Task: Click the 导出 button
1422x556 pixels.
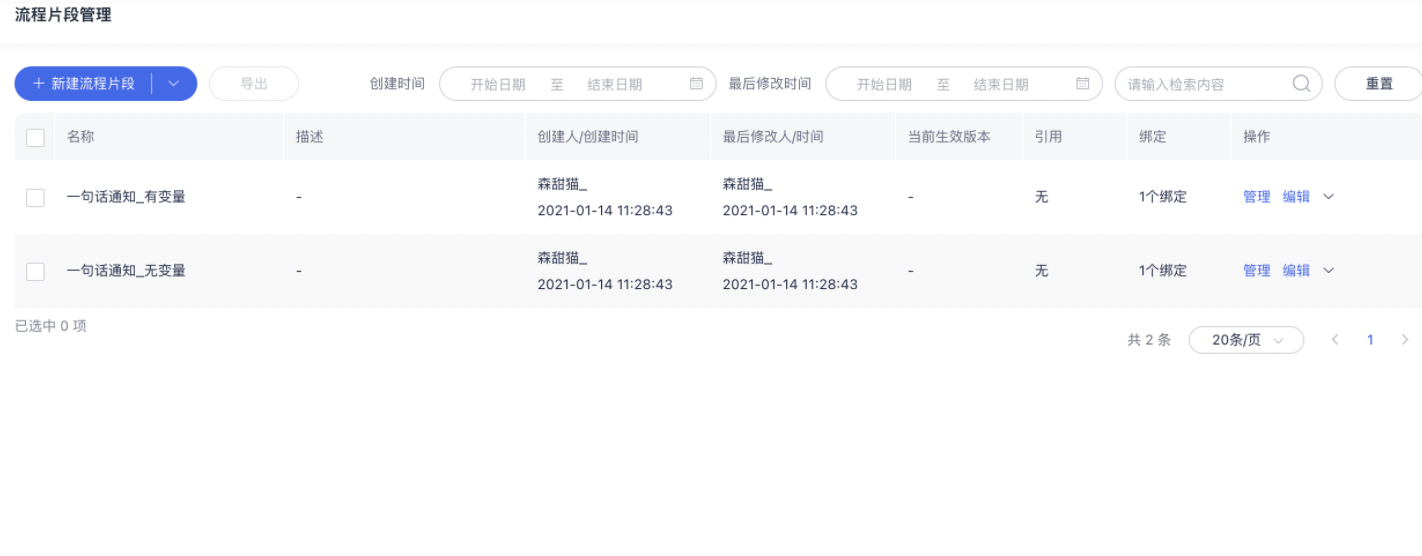Action: [254, 84]
